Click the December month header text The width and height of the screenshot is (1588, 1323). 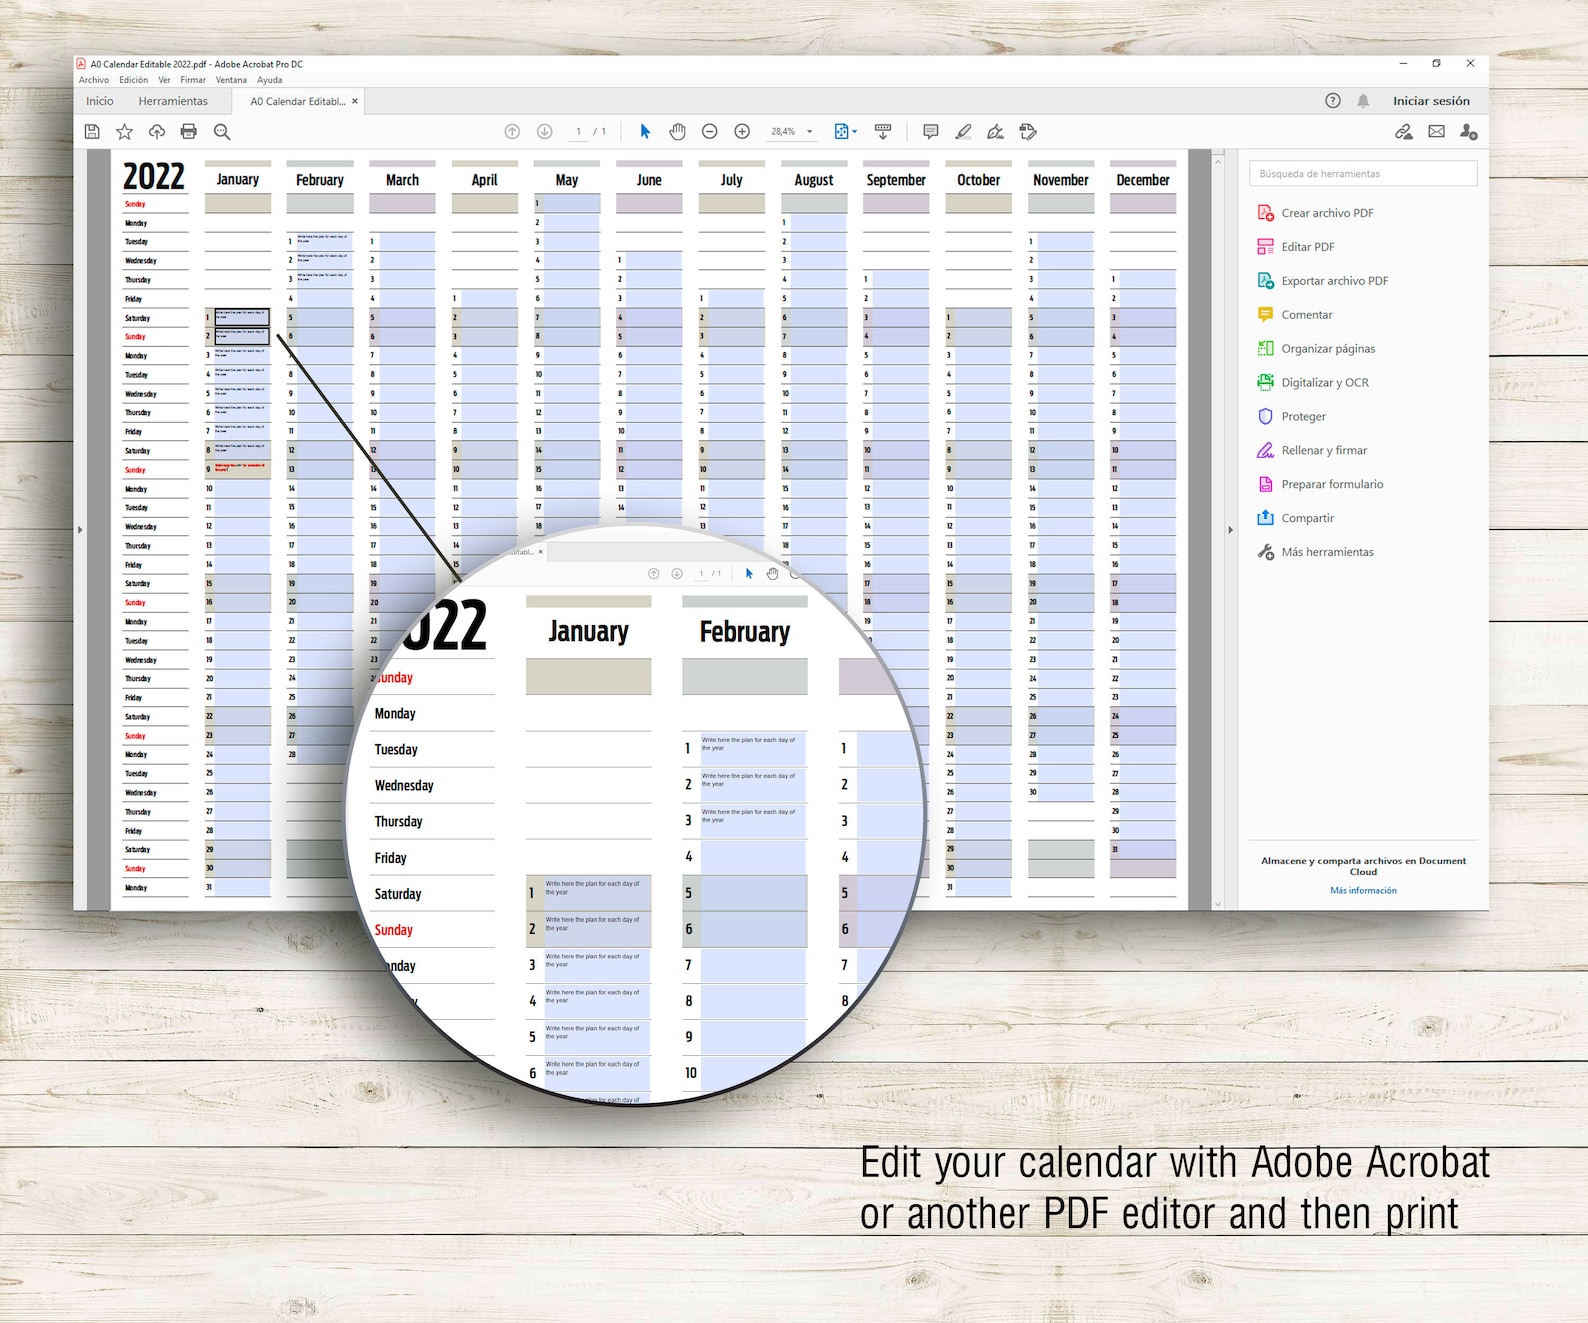(x=1143, y=180)
